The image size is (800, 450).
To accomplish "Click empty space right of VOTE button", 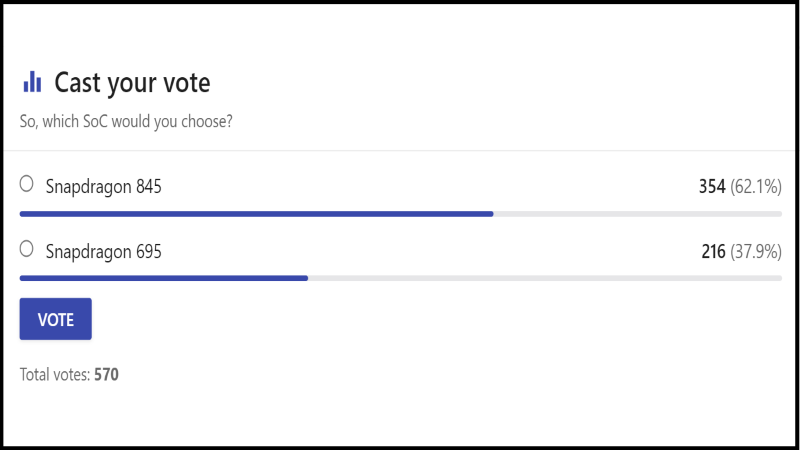I will (400, 319).
